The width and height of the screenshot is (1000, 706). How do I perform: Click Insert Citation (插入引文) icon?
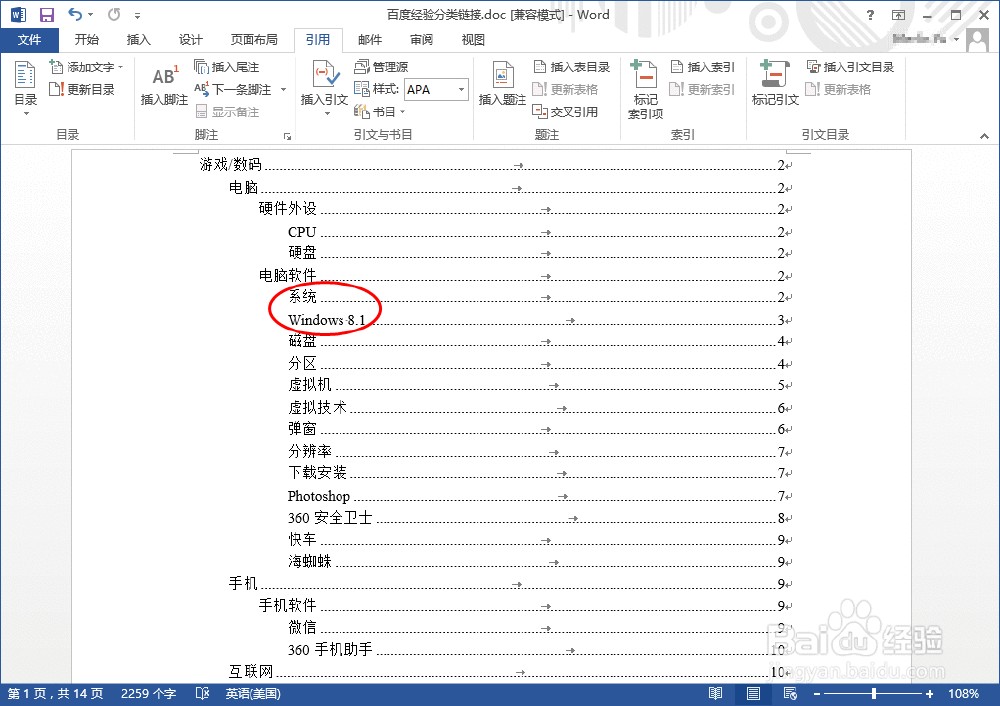click(324, 75)
